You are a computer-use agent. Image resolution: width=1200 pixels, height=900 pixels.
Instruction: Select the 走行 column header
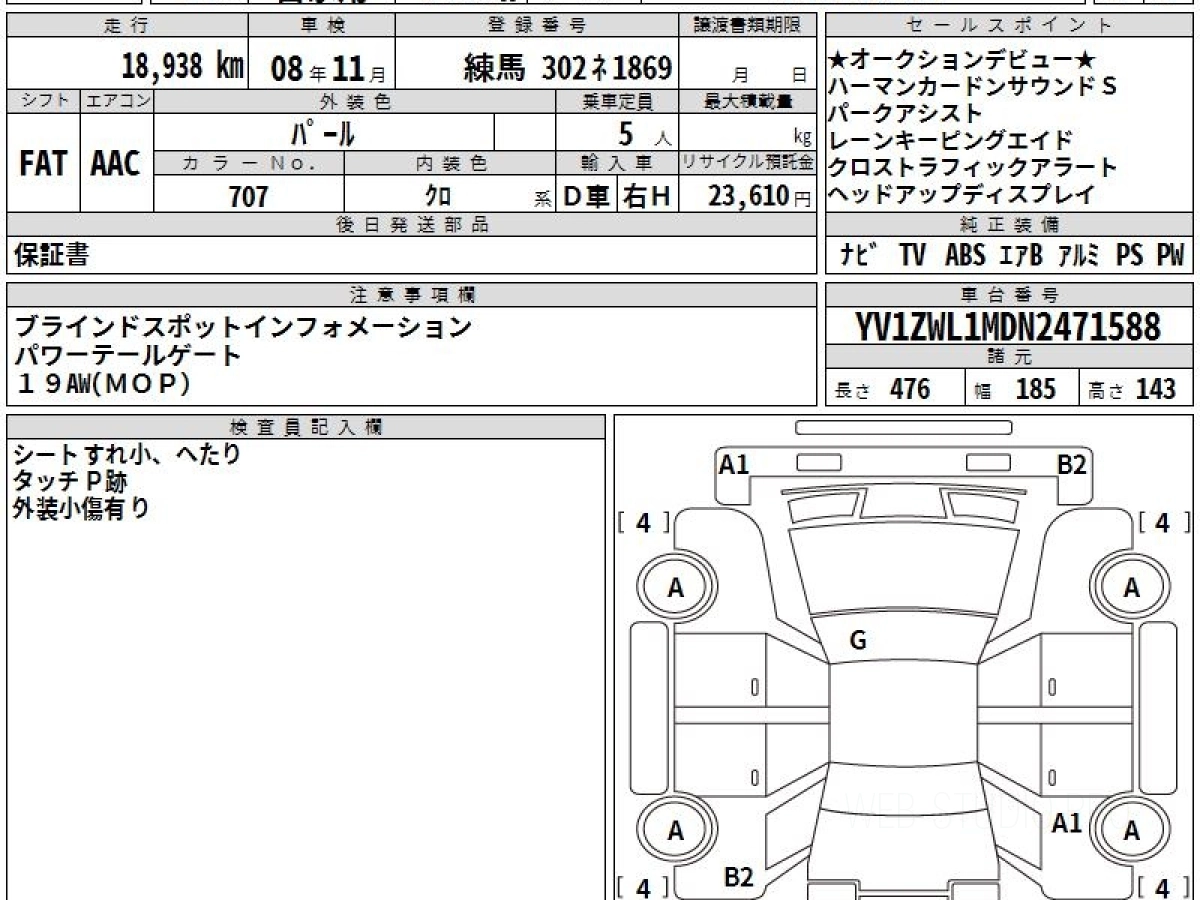(x=127, y=26)
